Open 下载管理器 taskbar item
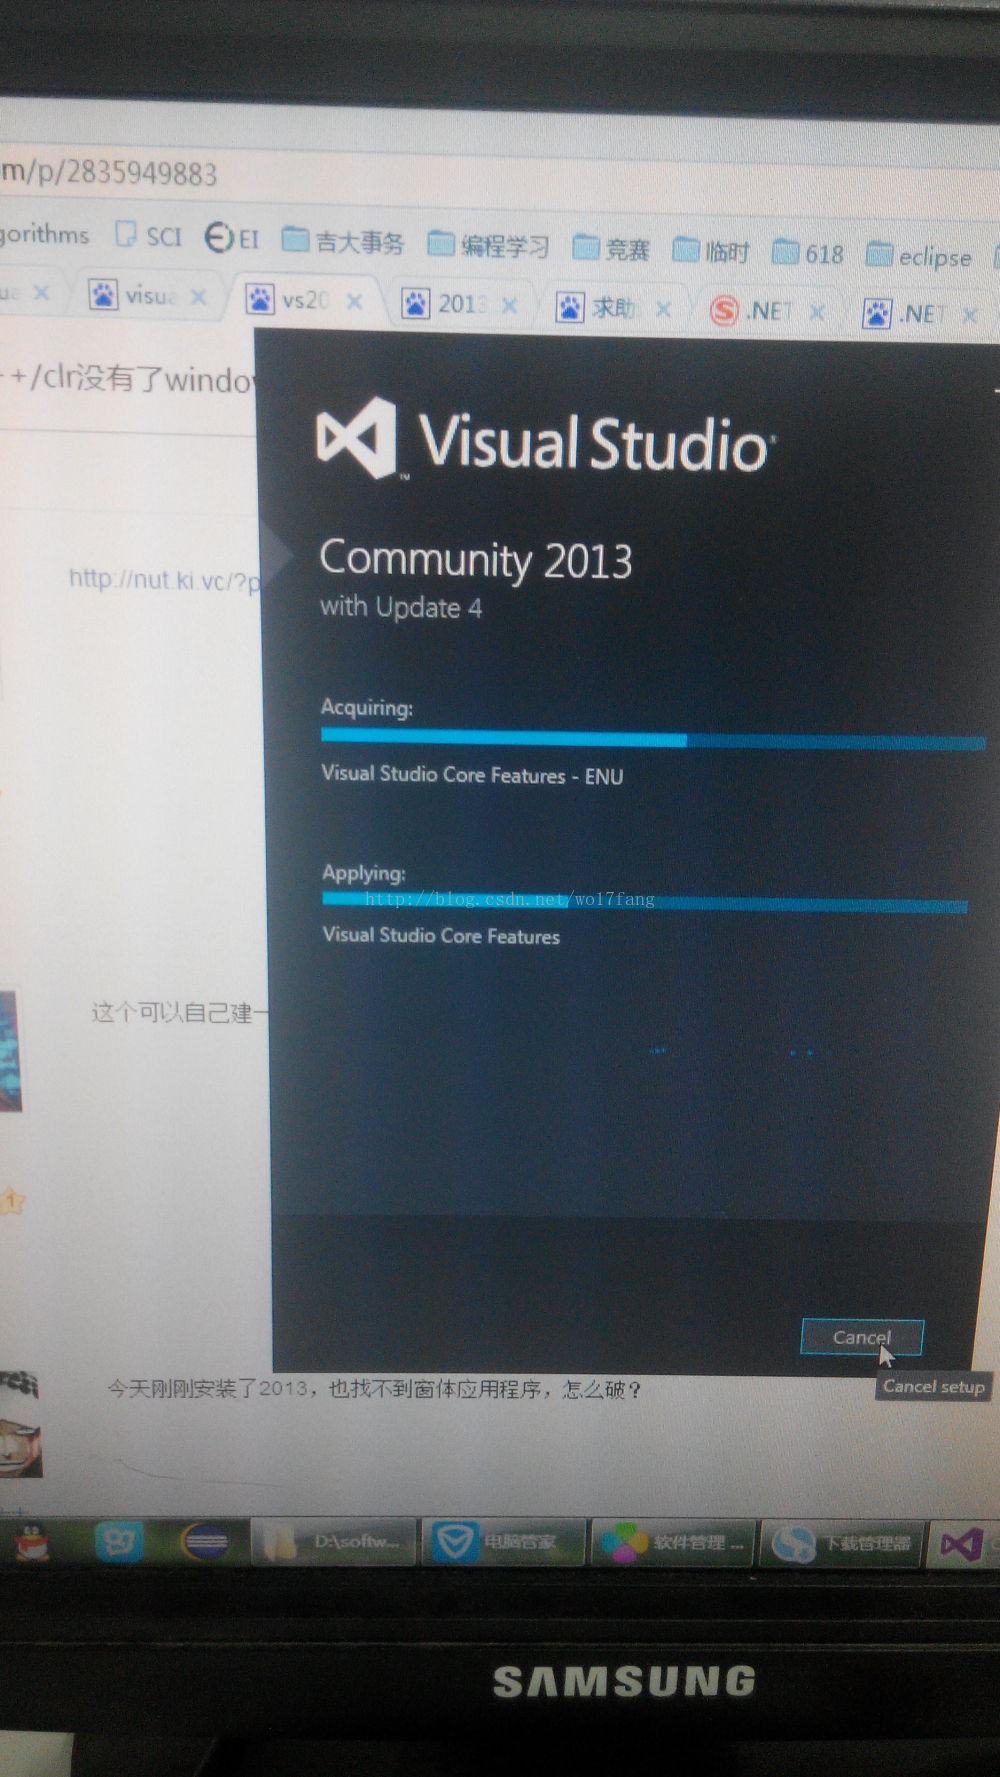This screenshot has width=1000, height=1777. (x=844, y=1543)
